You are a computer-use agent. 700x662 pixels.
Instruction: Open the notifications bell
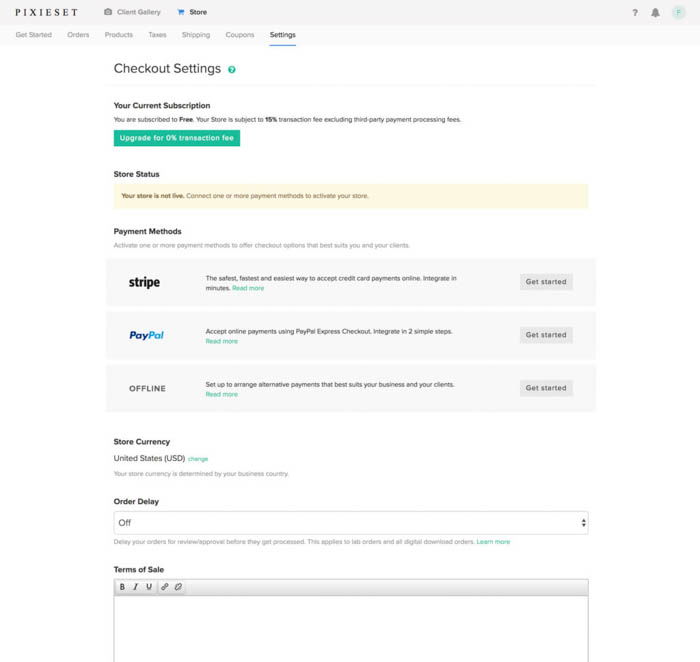(655, 12)
